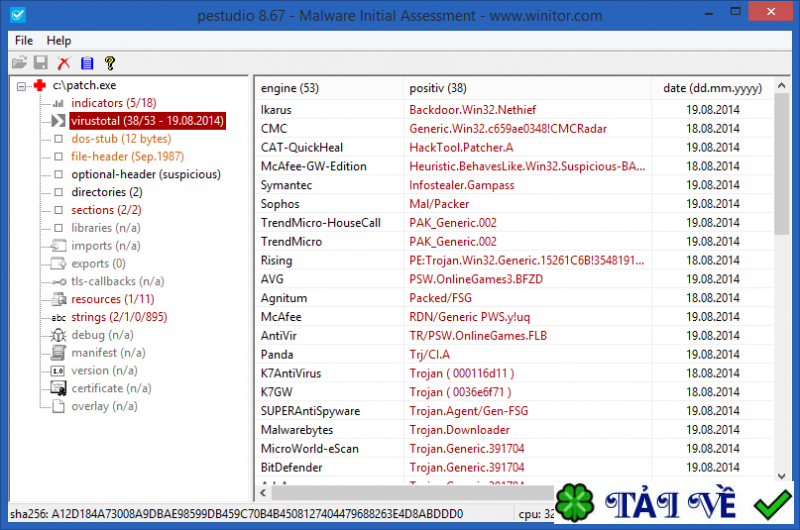
Task: Select the McAfee-GW-Edition engine row
Action: 514,166
